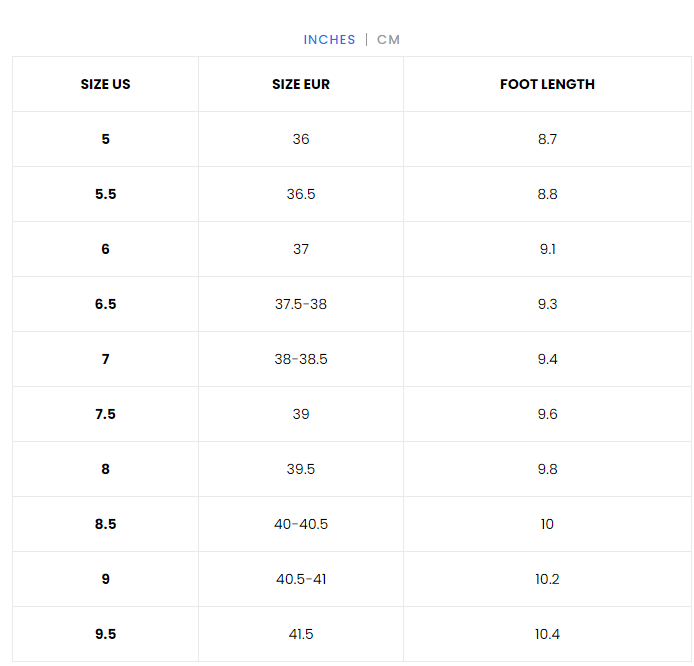Select US size 6.5 cell
The image size is (694, 666).
click(105, 304)
